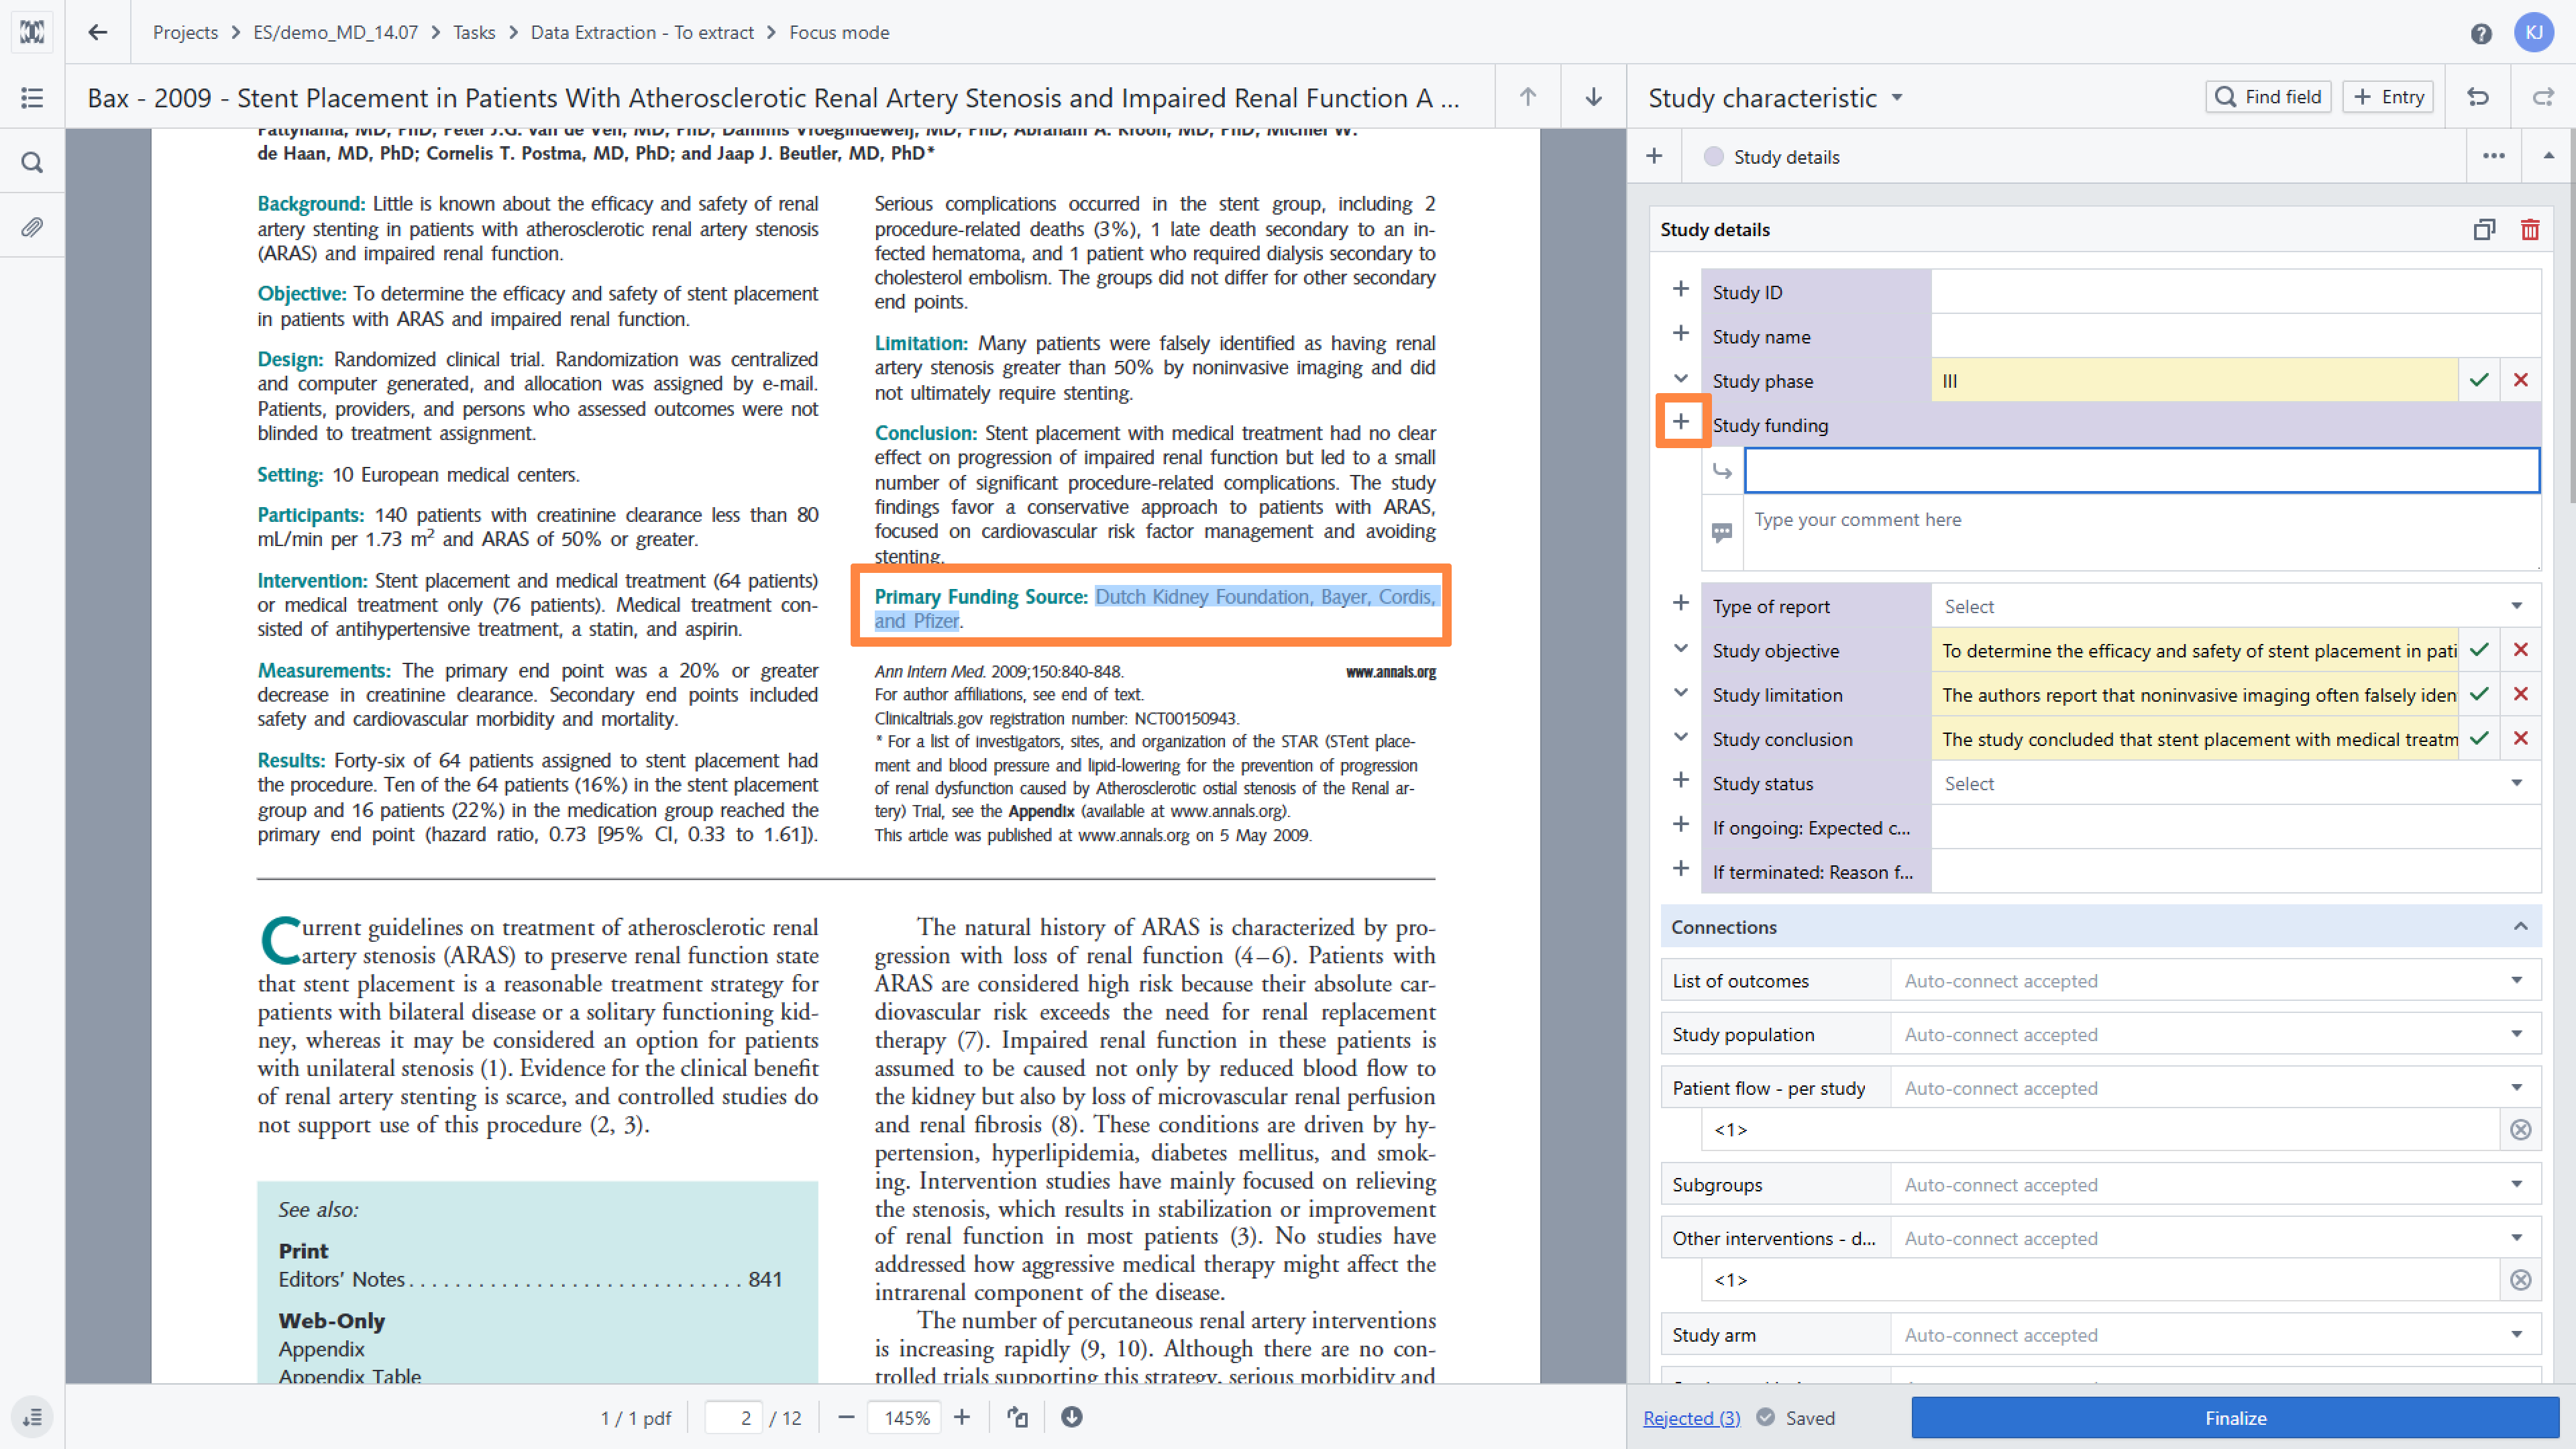
Task: Click the Study objective value text
Action: point(2195,650)
